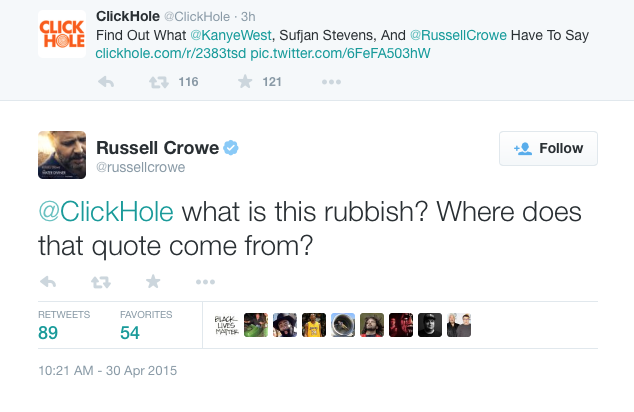Open more options on ClickHole tweet
The height and width of the screenshot is (412, 634).
click(331, 82)
